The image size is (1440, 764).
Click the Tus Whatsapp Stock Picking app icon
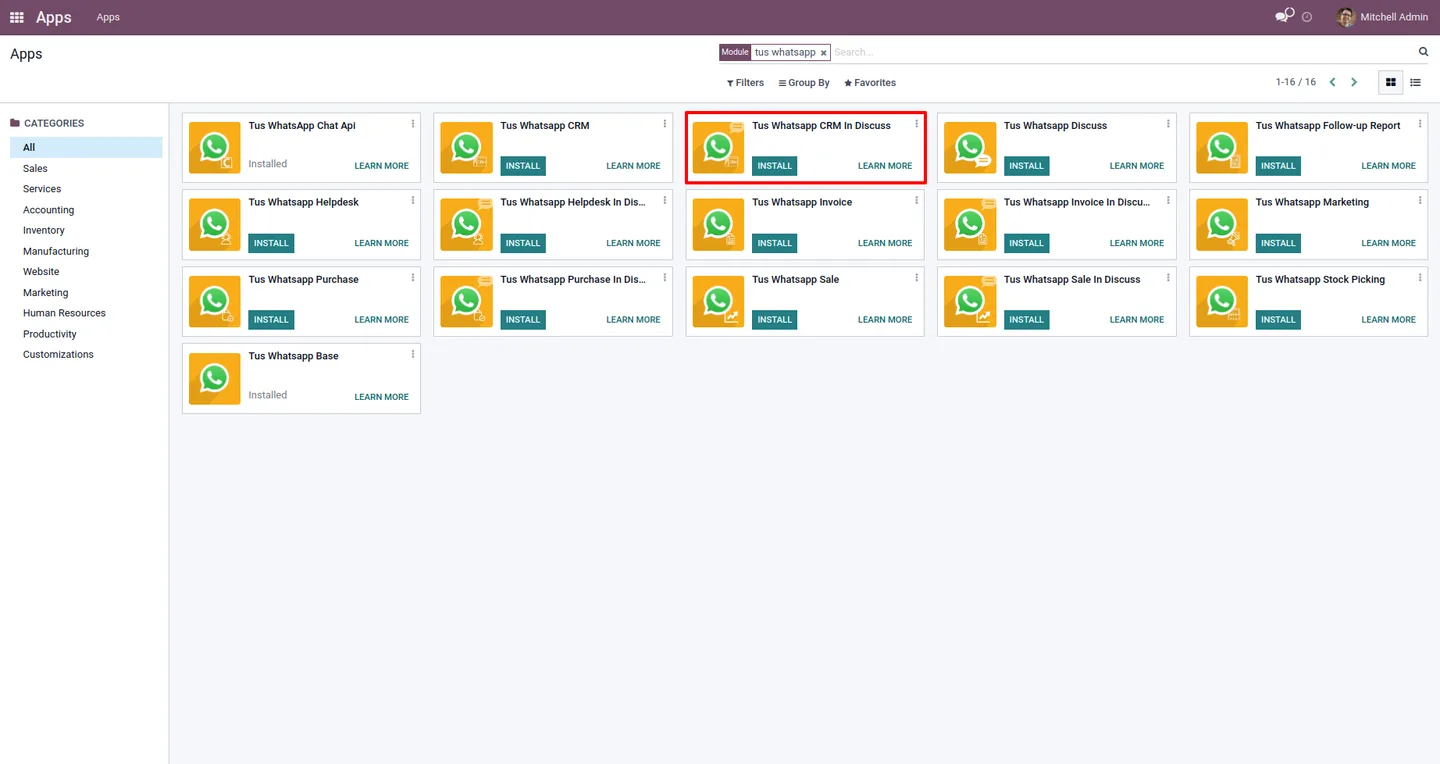(x=1222, y=302)
